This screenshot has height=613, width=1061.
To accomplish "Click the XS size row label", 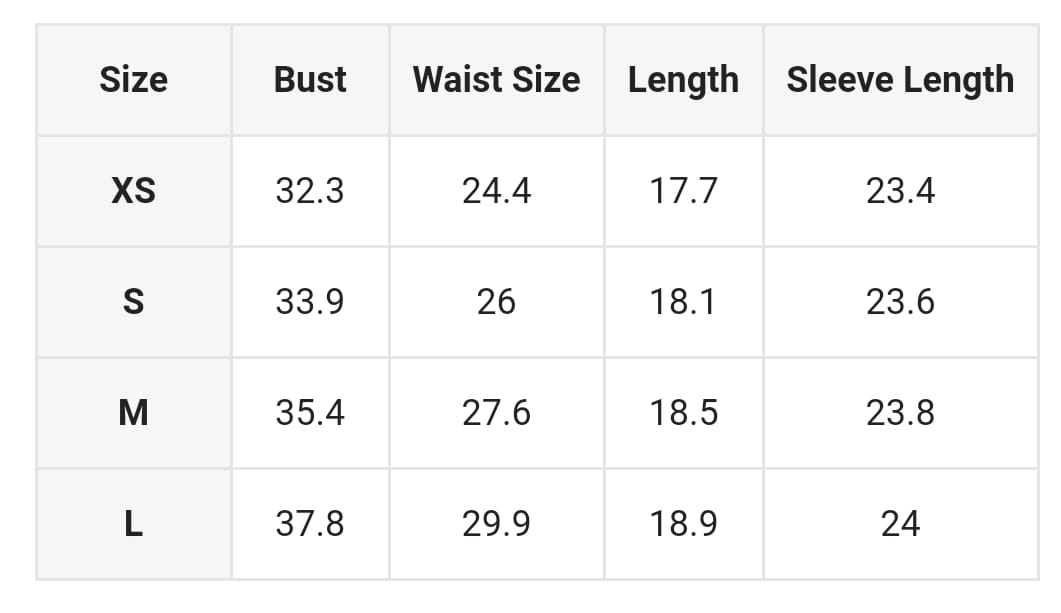I will tap(133, 190).
